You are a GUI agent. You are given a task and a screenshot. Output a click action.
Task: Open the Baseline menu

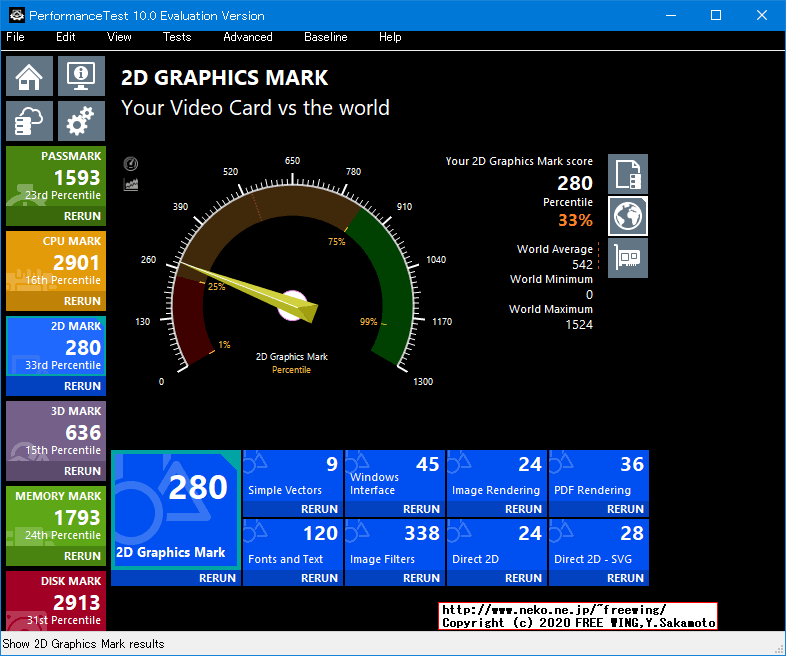click(325, 37)
